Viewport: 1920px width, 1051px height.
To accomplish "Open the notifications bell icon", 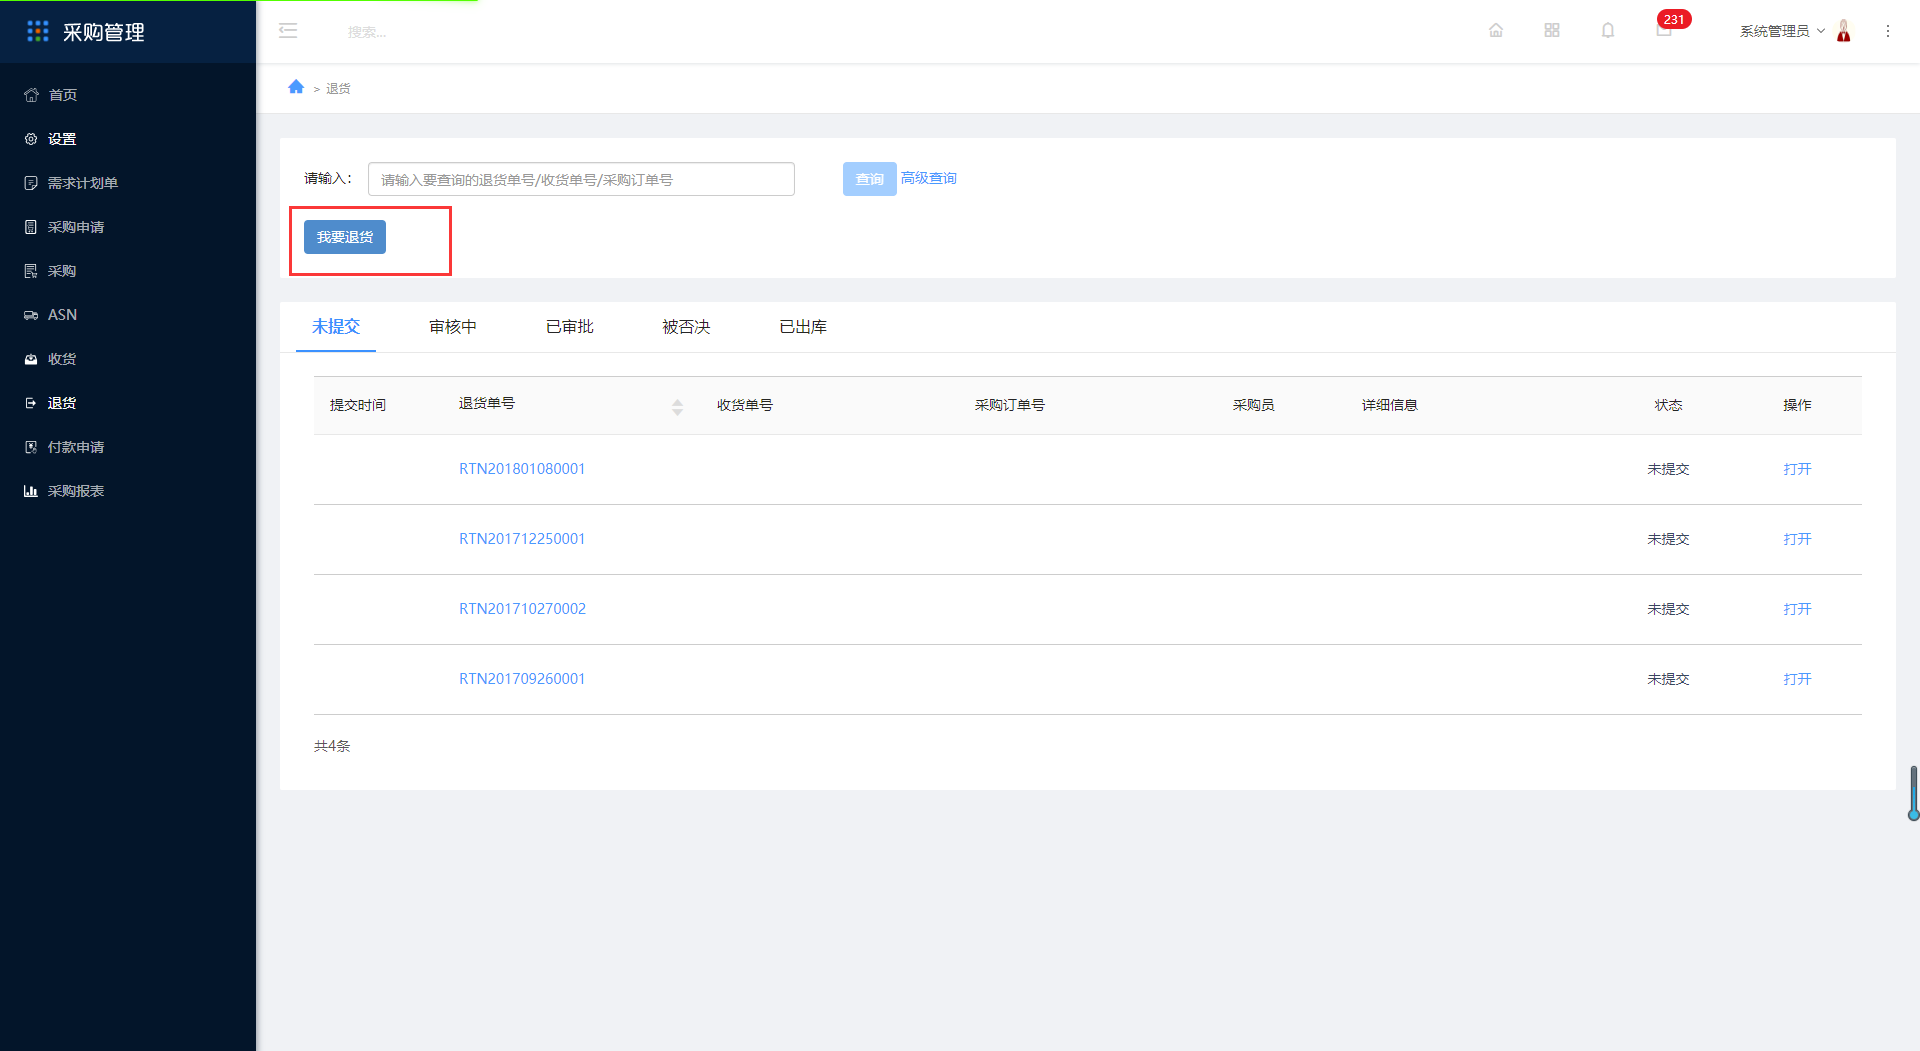I will pos(1608,30).
